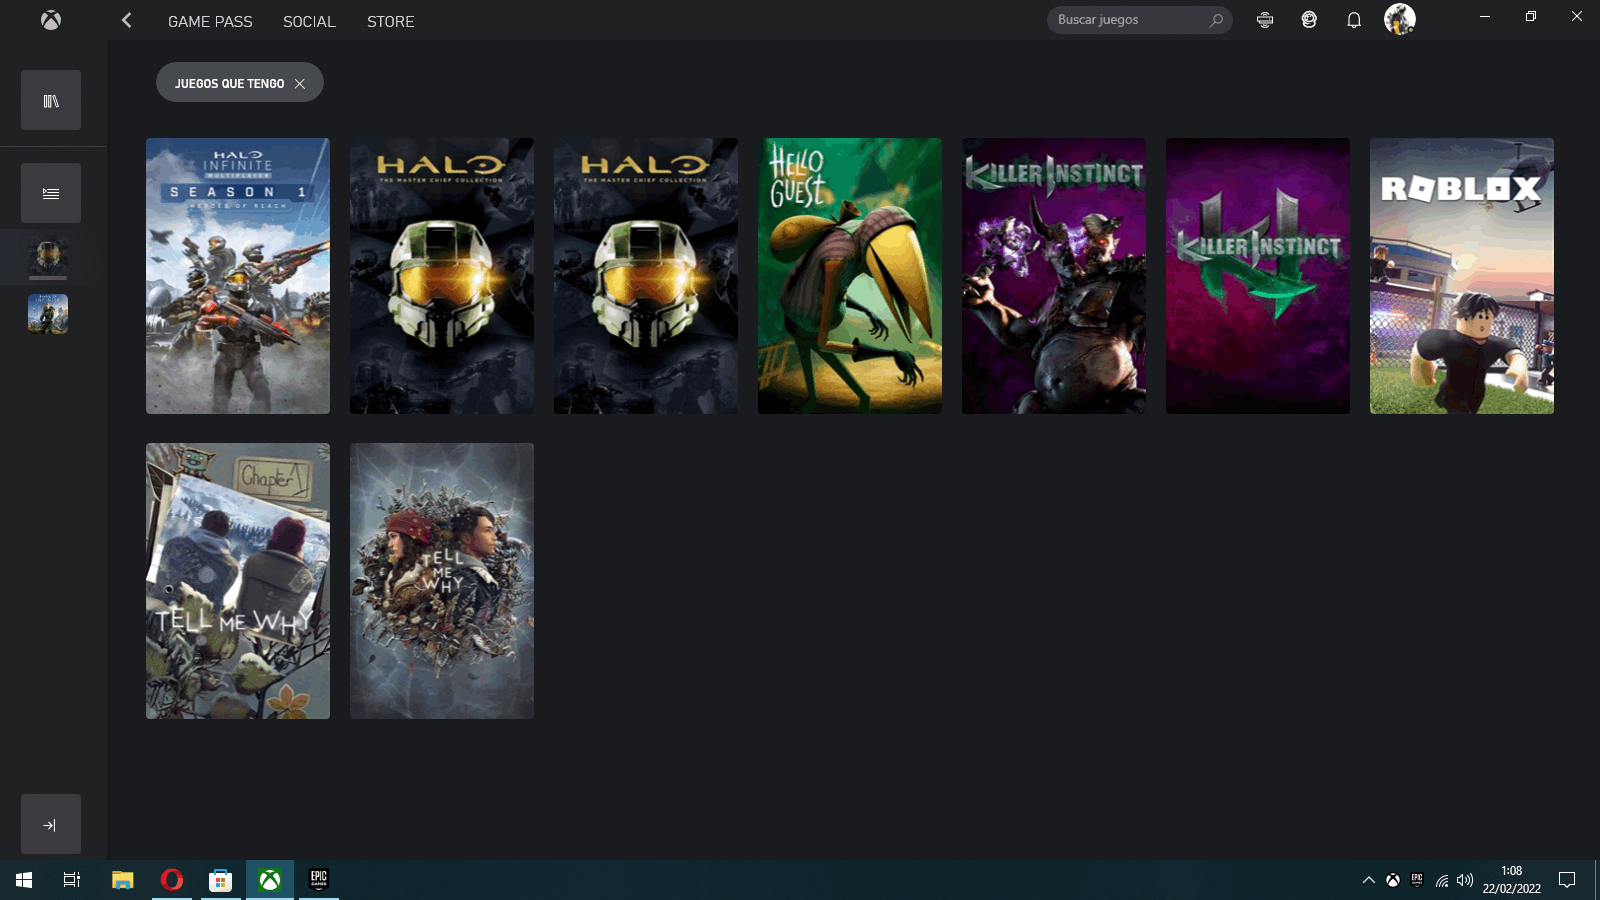The height and width of the screenshot is (900, 1600).
Task: Open File Explorer from taskbar
Action: coord(122,880)
